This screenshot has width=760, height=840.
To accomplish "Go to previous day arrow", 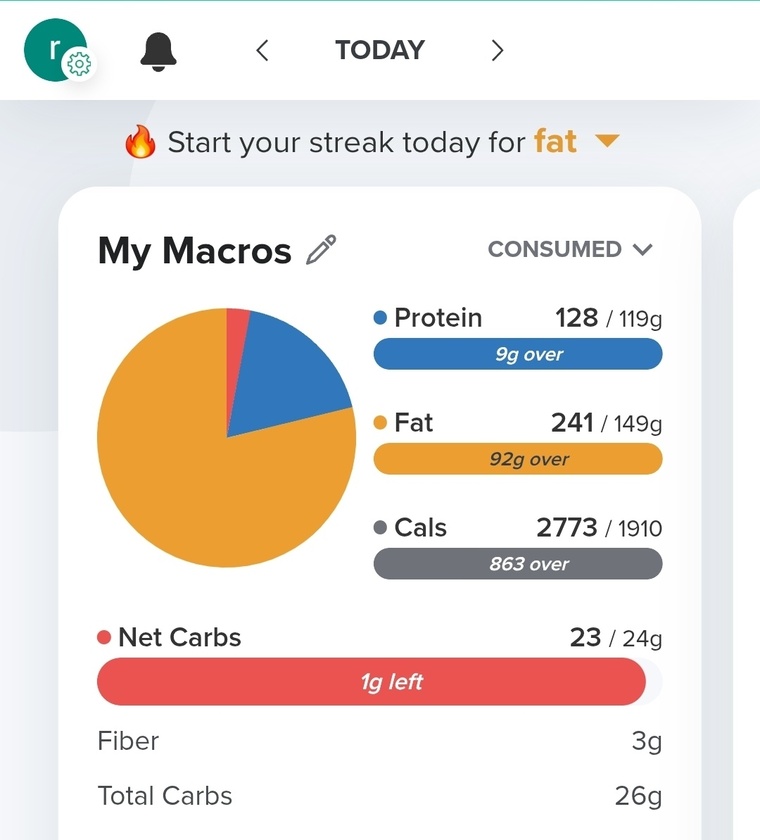I will coord(262,50).
